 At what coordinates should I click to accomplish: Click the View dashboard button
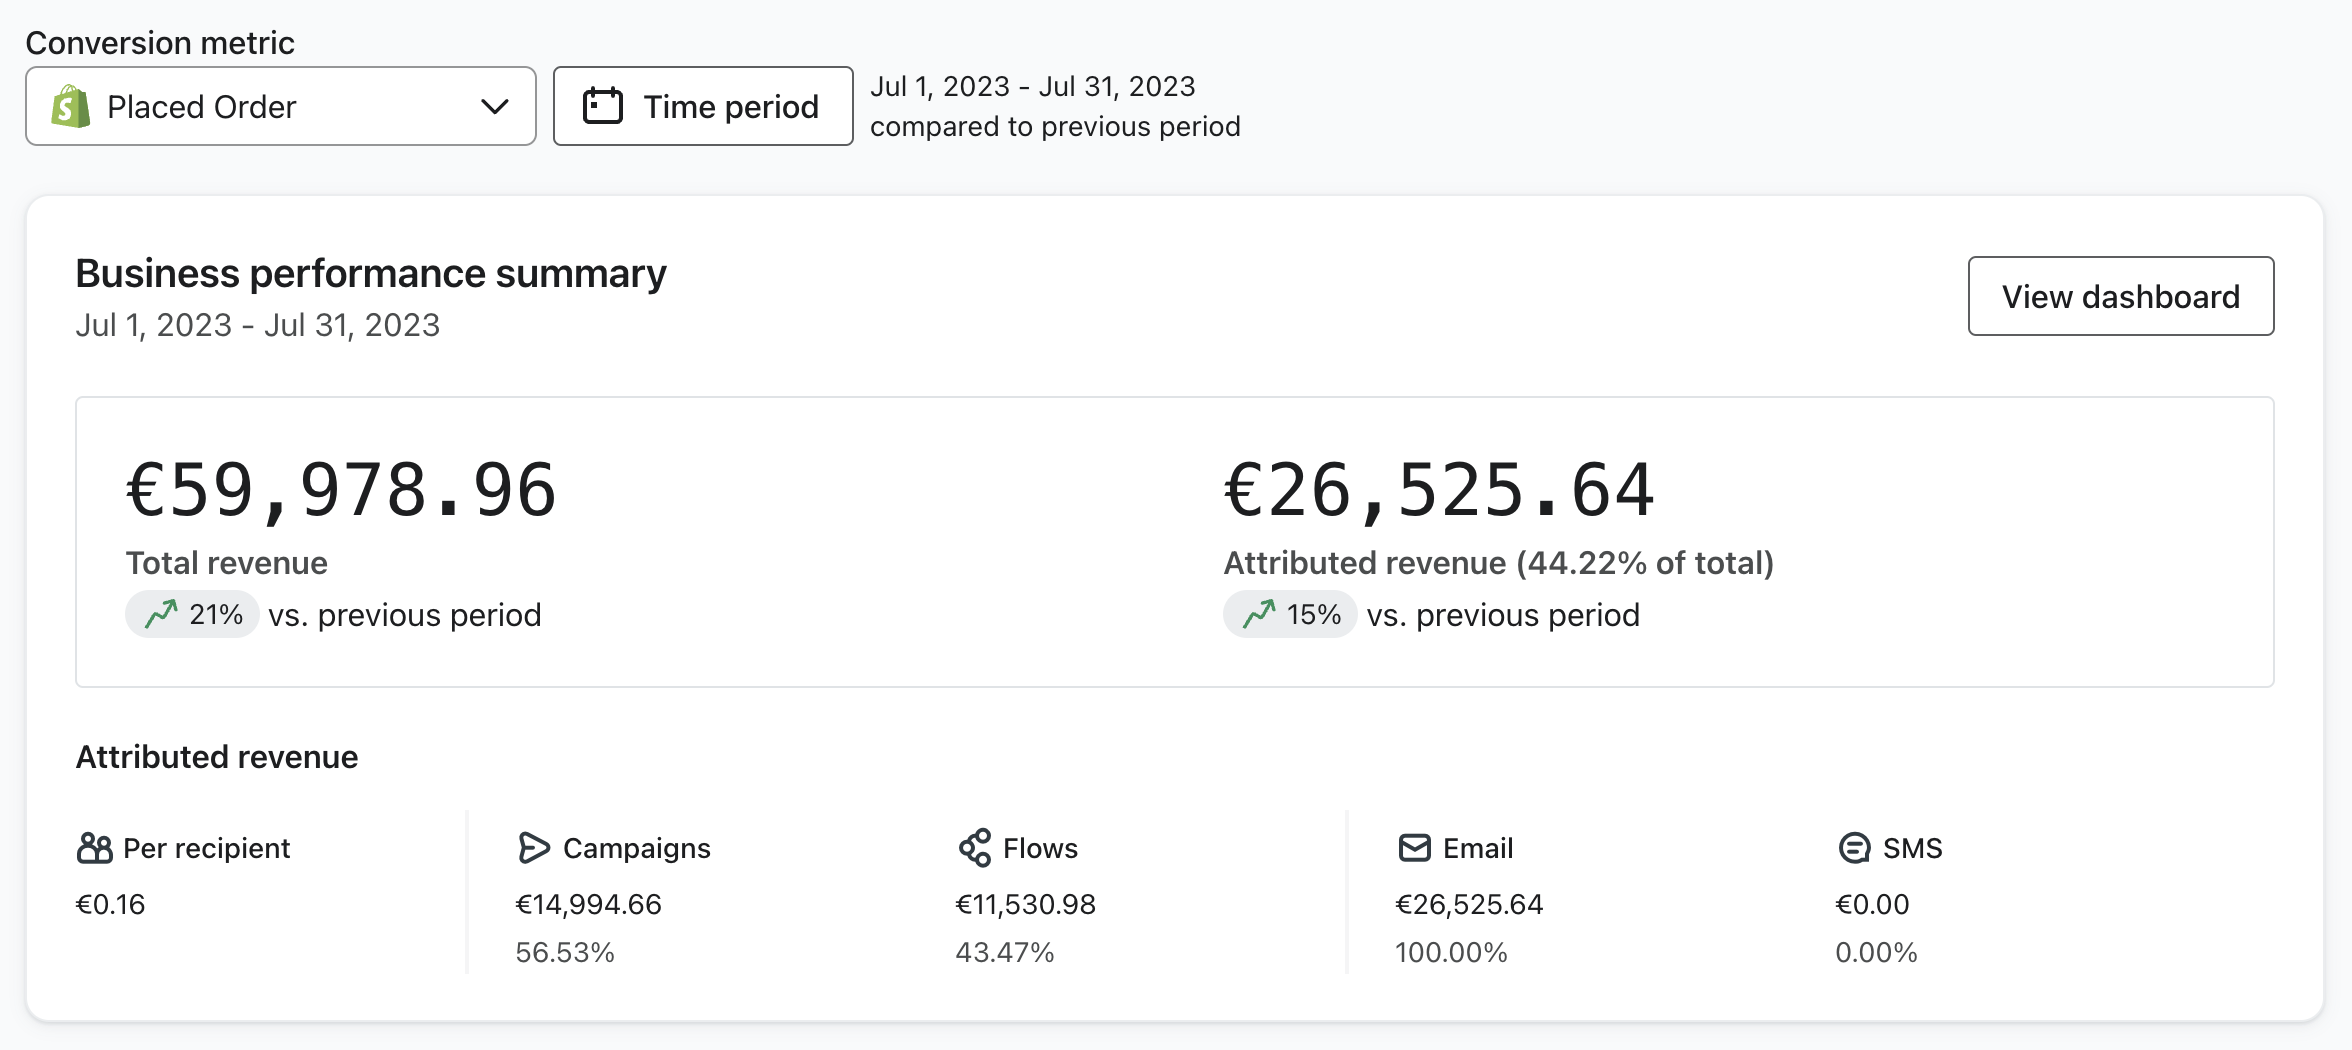pos(2120,297)
